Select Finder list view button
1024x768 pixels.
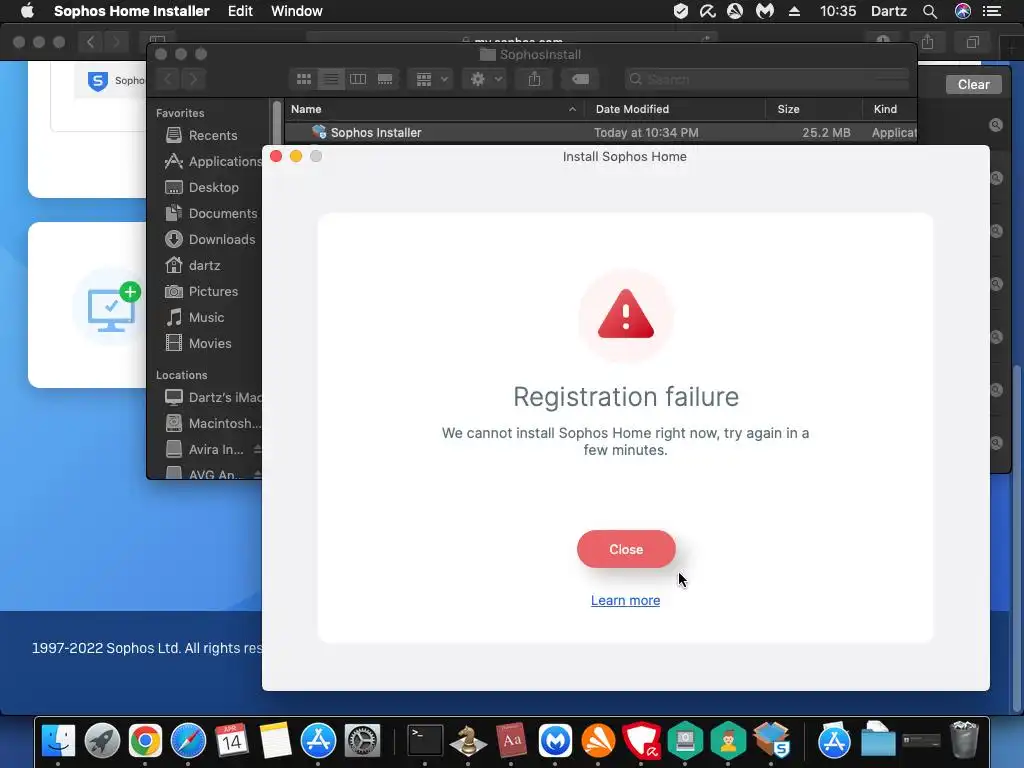[x=331, y=79]
